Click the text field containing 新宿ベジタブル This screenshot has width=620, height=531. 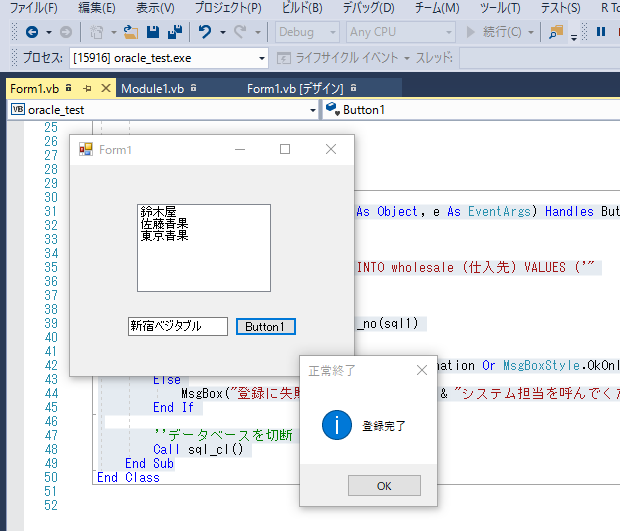point(177,327)
